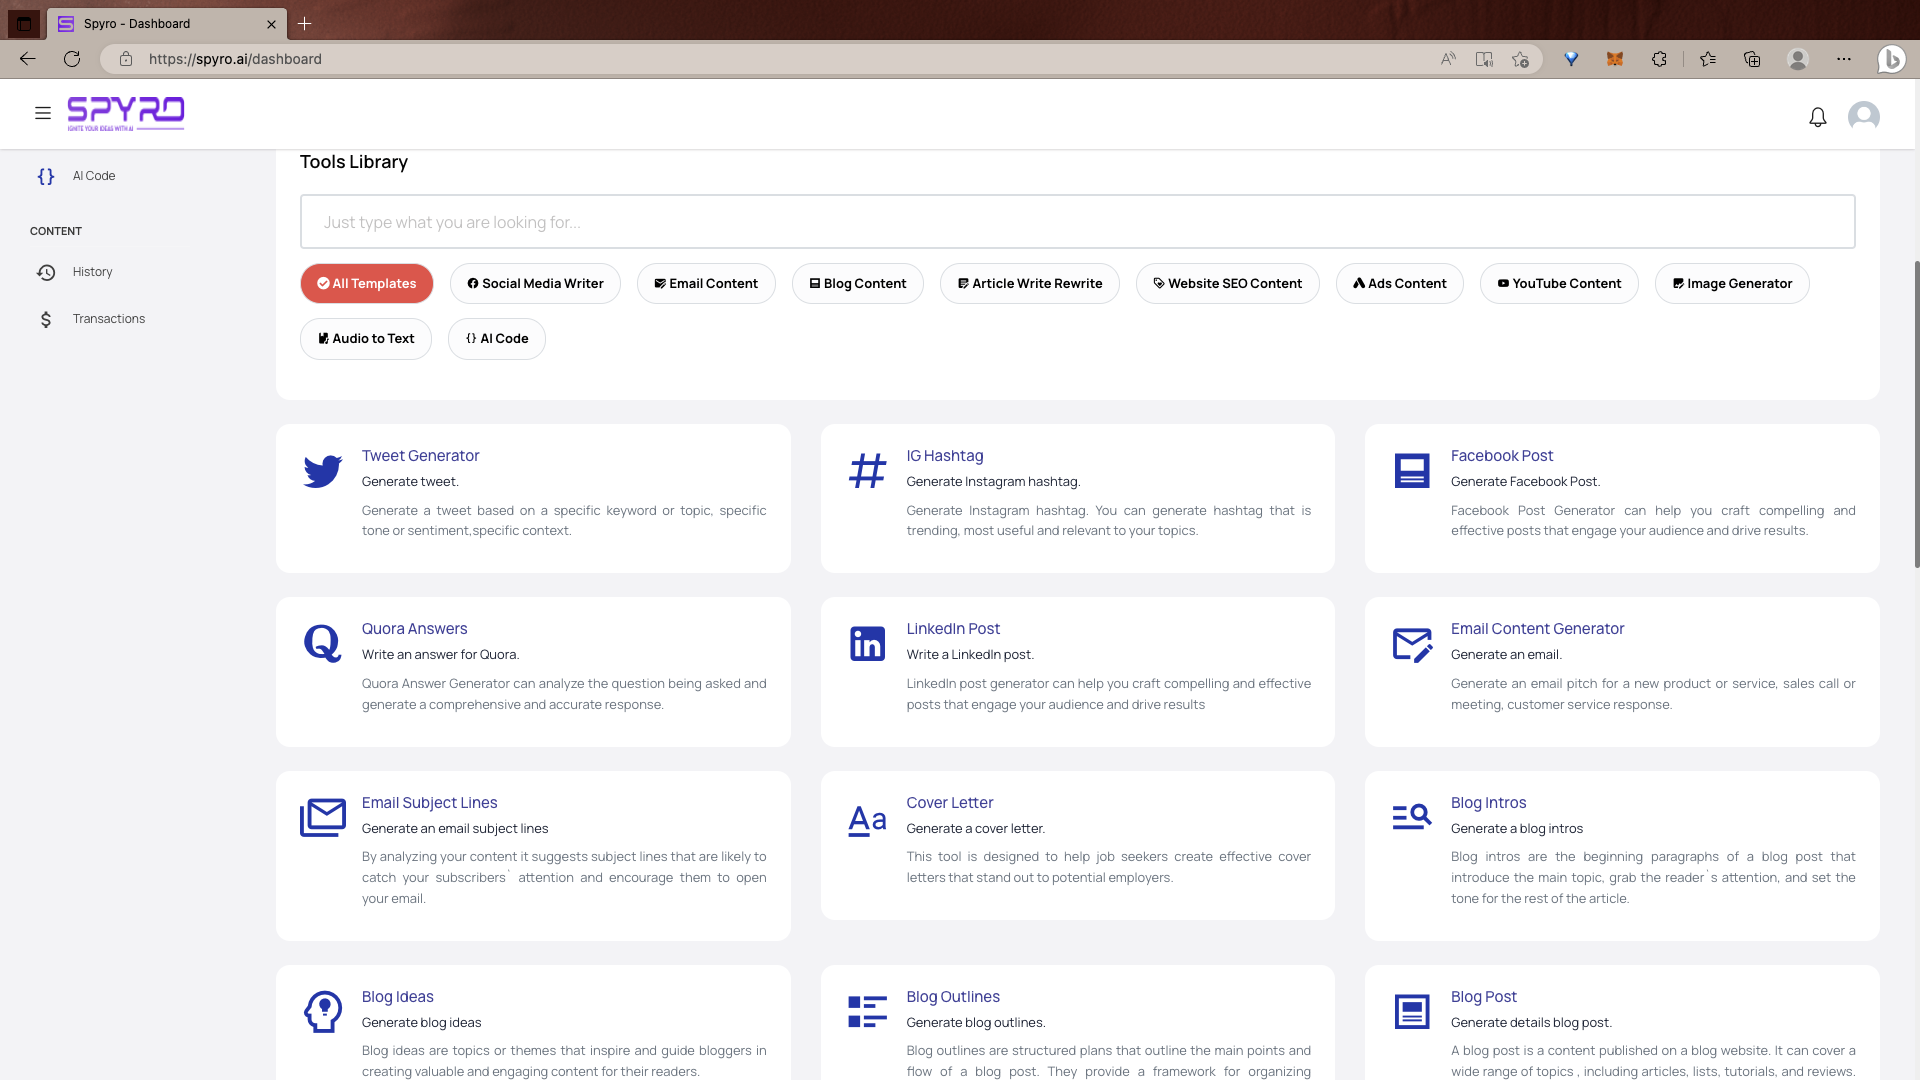
Task: Open the notifications bell
Action: point(1818,117)
